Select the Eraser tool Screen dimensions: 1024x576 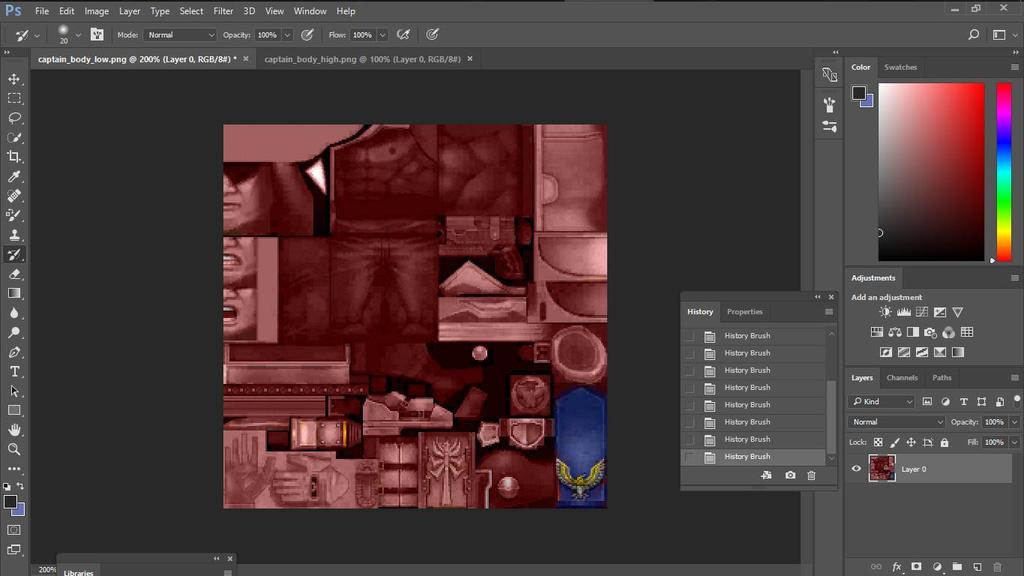coord(14,274)
